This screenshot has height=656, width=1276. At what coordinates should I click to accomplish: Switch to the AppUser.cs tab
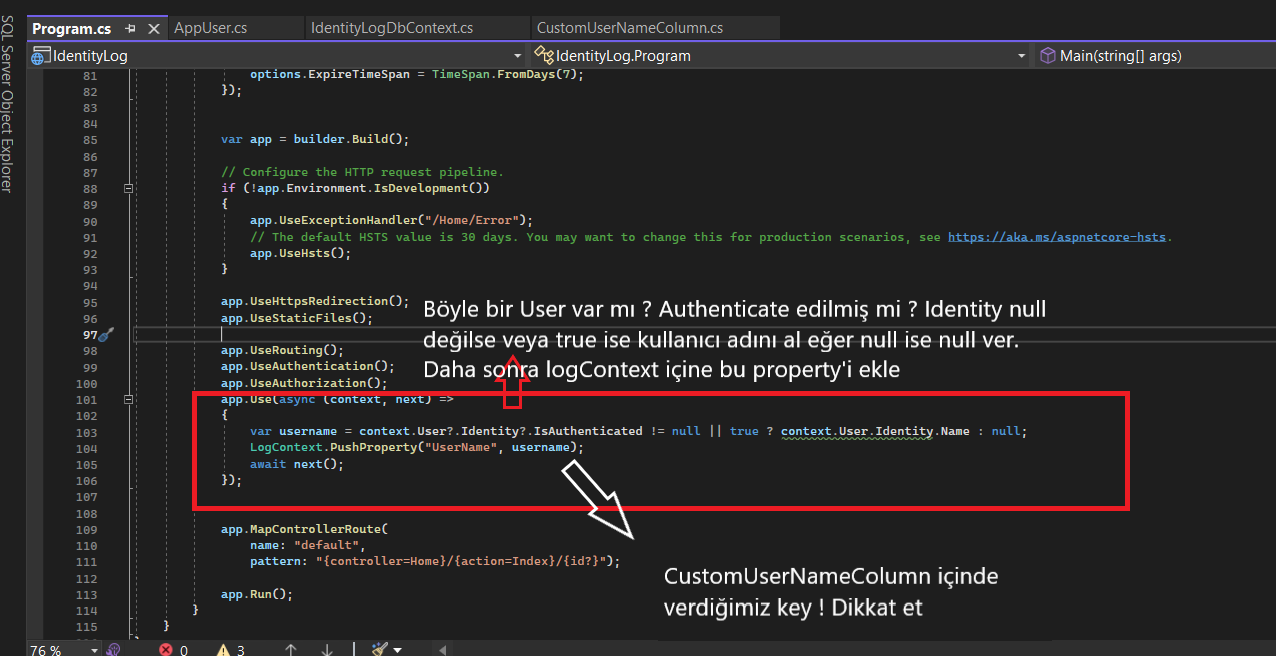[210, 28]
